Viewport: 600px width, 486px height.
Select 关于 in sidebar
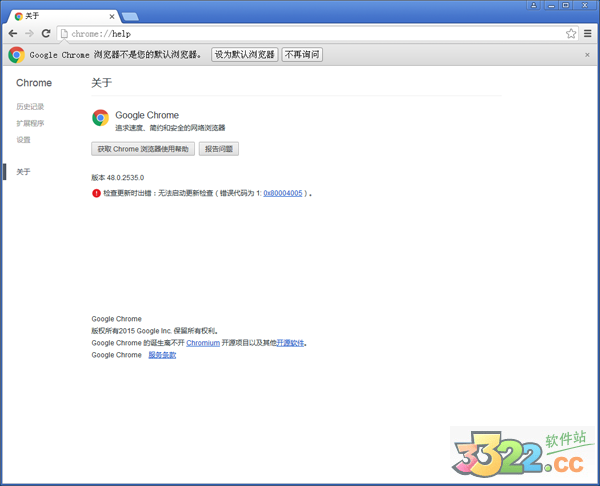tap(23, 172)
